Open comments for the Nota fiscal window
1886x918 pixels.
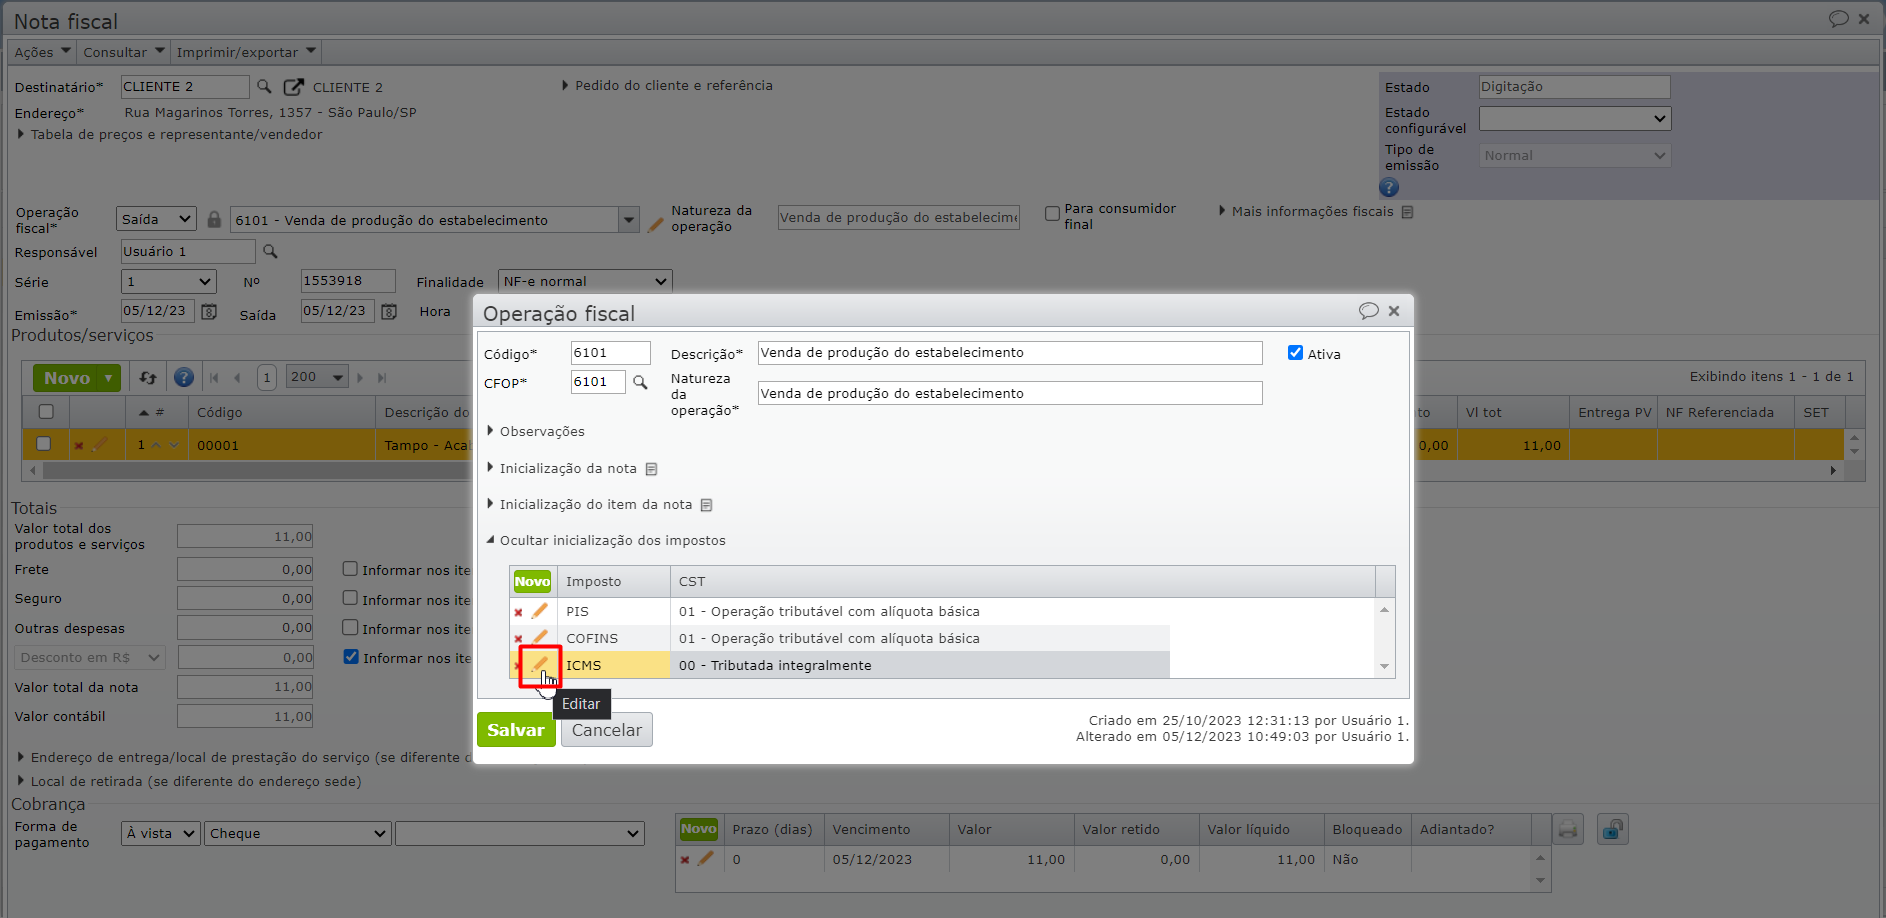pyautogui.click(x=1839, y=19)
